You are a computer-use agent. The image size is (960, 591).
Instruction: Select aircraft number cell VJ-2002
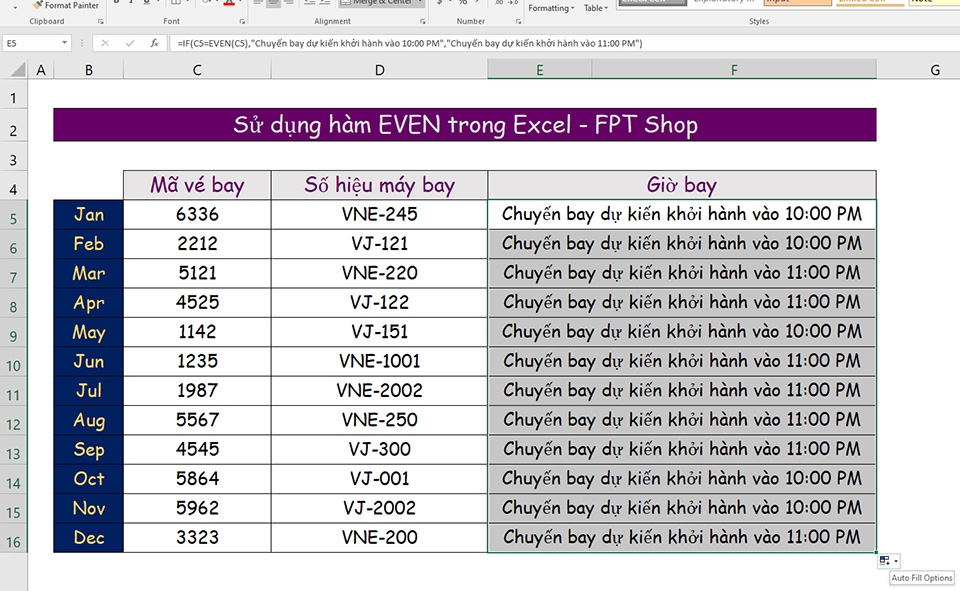pos(380,508)
